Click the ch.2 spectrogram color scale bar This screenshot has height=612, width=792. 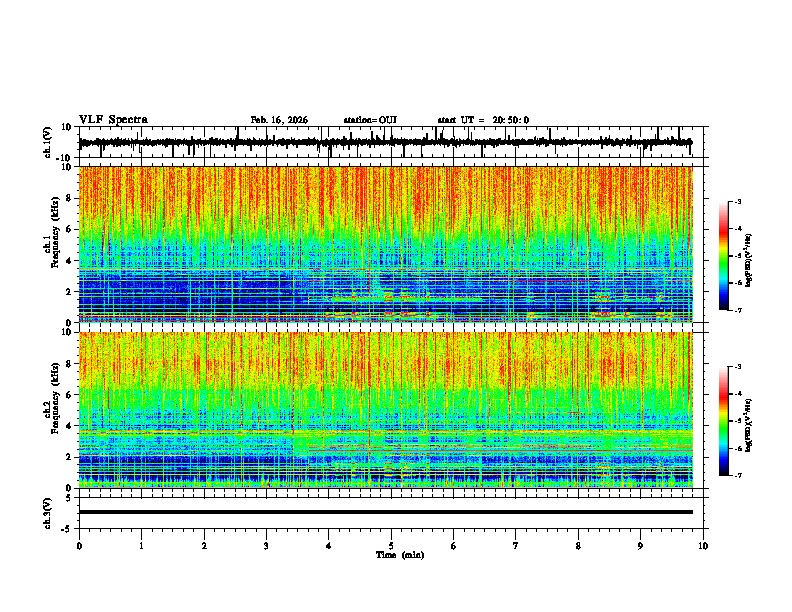(x=724, y=421)
